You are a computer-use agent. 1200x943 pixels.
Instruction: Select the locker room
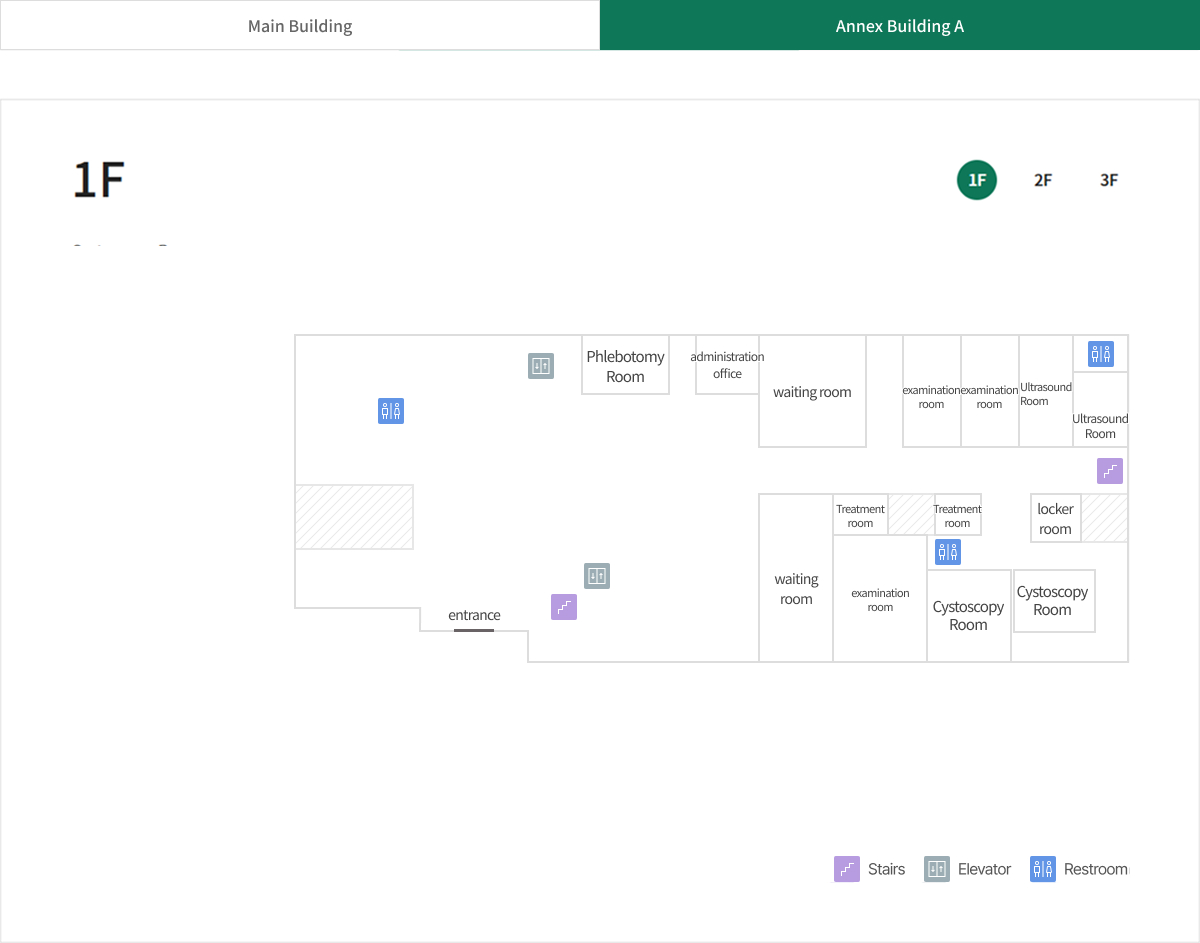[1056, 518]
